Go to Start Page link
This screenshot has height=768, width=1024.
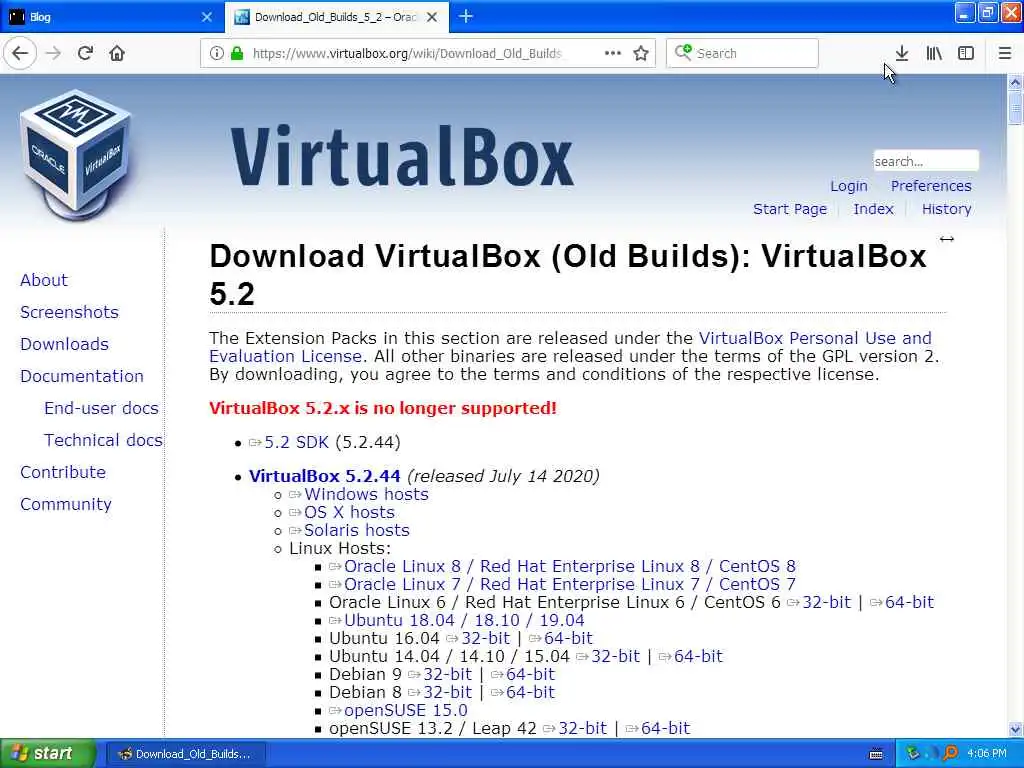[x=790, y=209]
